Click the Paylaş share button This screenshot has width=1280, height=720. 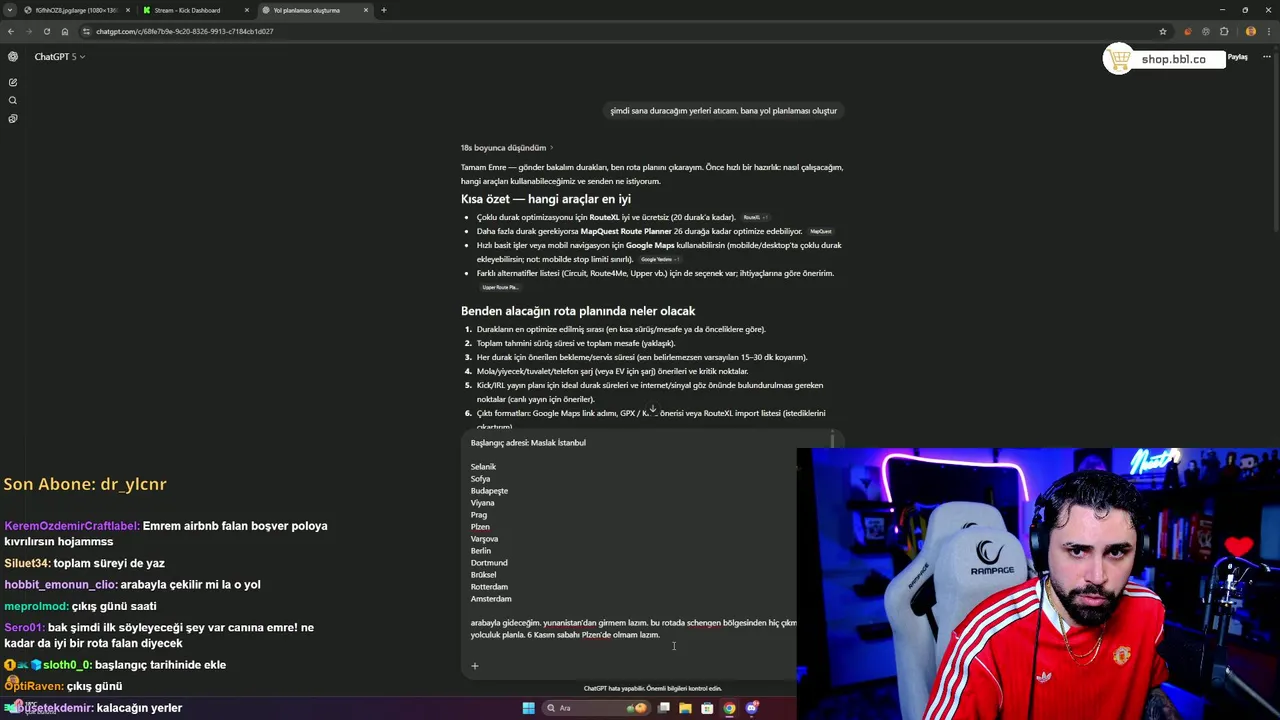1237,57
